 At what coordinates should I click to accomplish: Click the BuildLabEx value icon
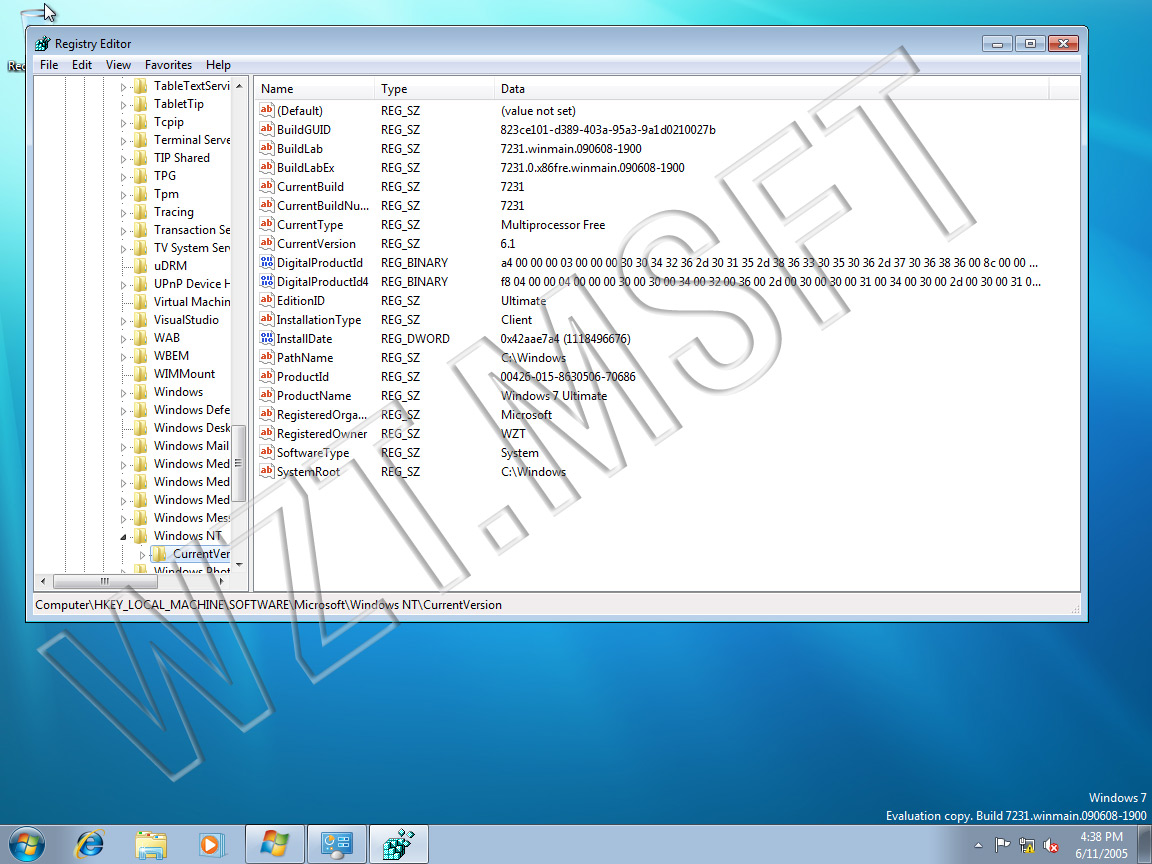tap(266, 168)
